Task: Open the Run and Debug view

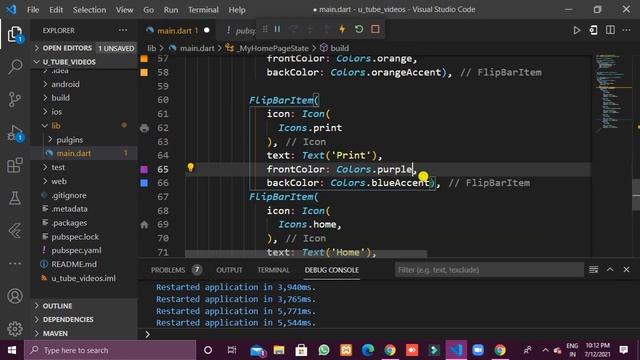Action: click(15, 133)
